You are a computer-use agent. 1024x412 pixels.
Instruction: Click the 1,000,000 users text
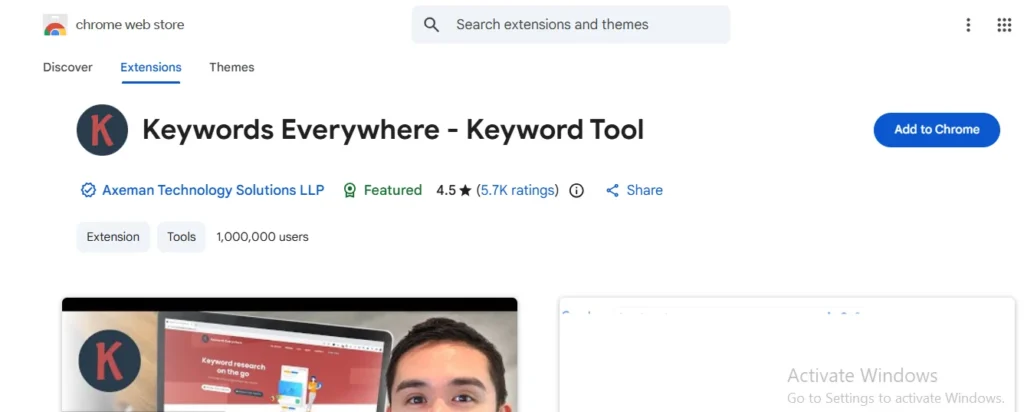[263, 236]
